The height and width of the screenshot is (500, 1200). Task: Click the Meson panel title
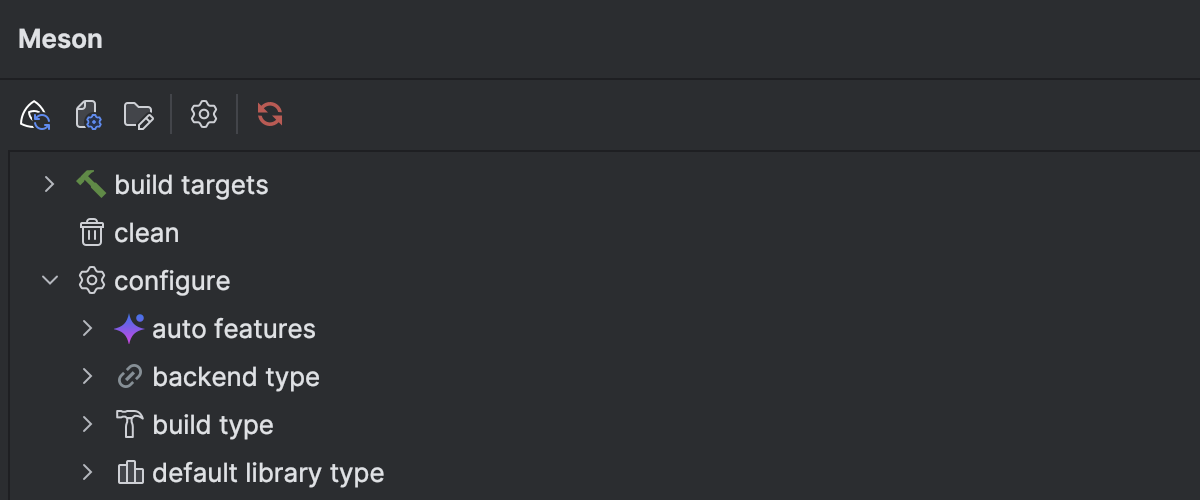60,39
